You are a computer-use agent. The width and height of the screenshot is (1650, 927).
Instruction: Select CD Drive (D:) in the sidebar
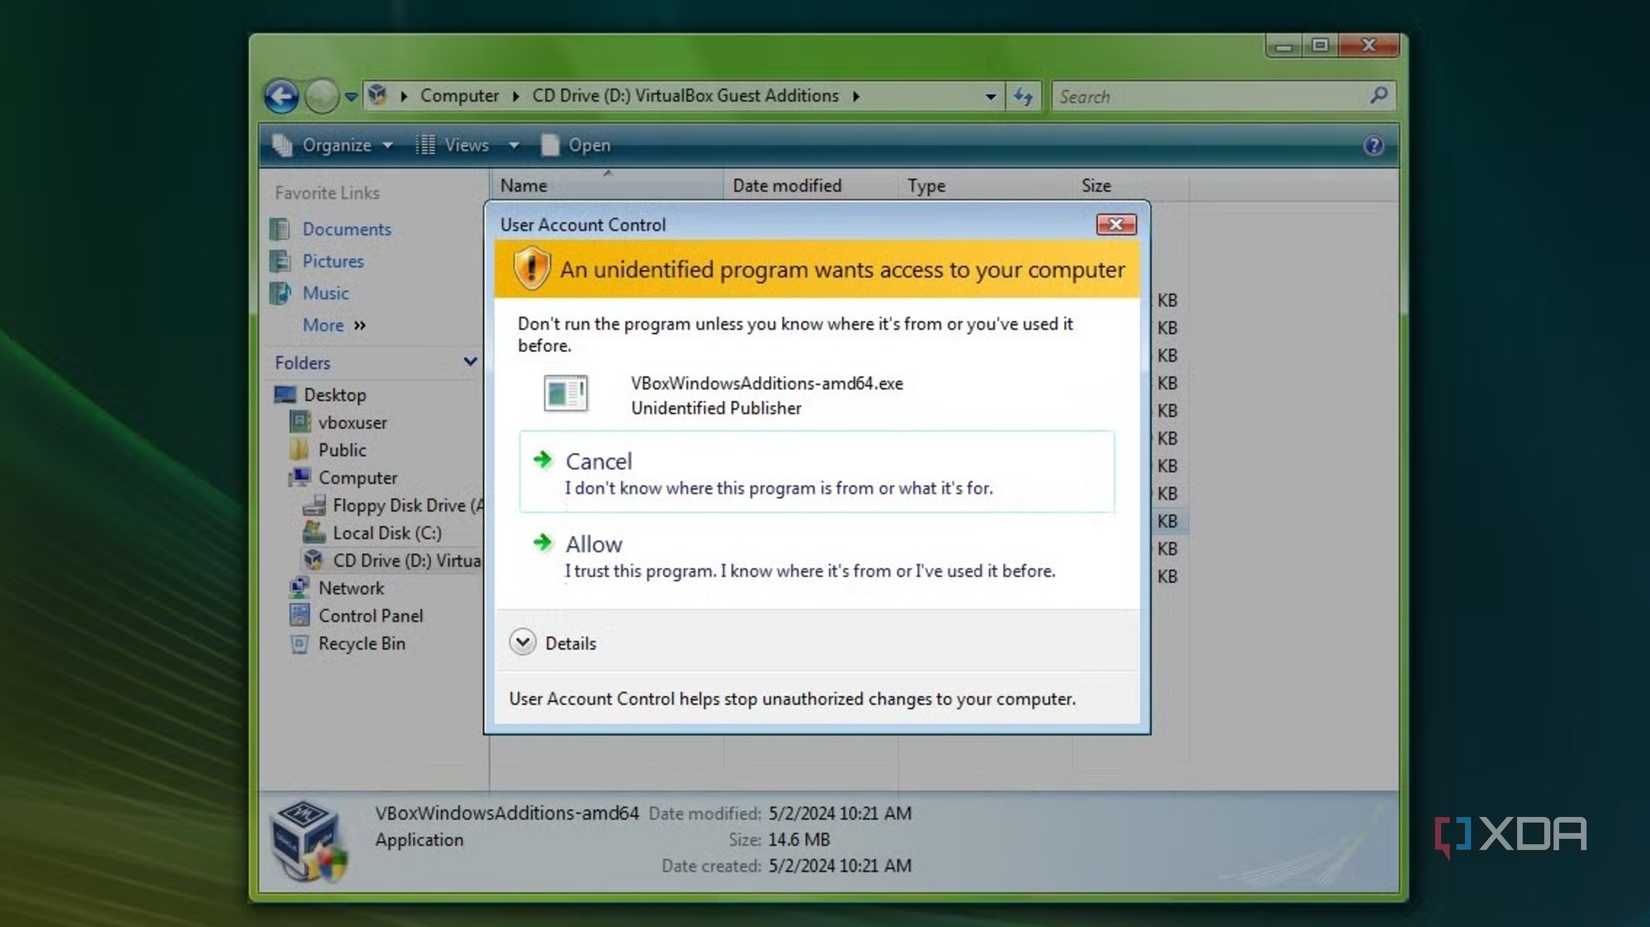pyautogui.click(x=400, y=560)
